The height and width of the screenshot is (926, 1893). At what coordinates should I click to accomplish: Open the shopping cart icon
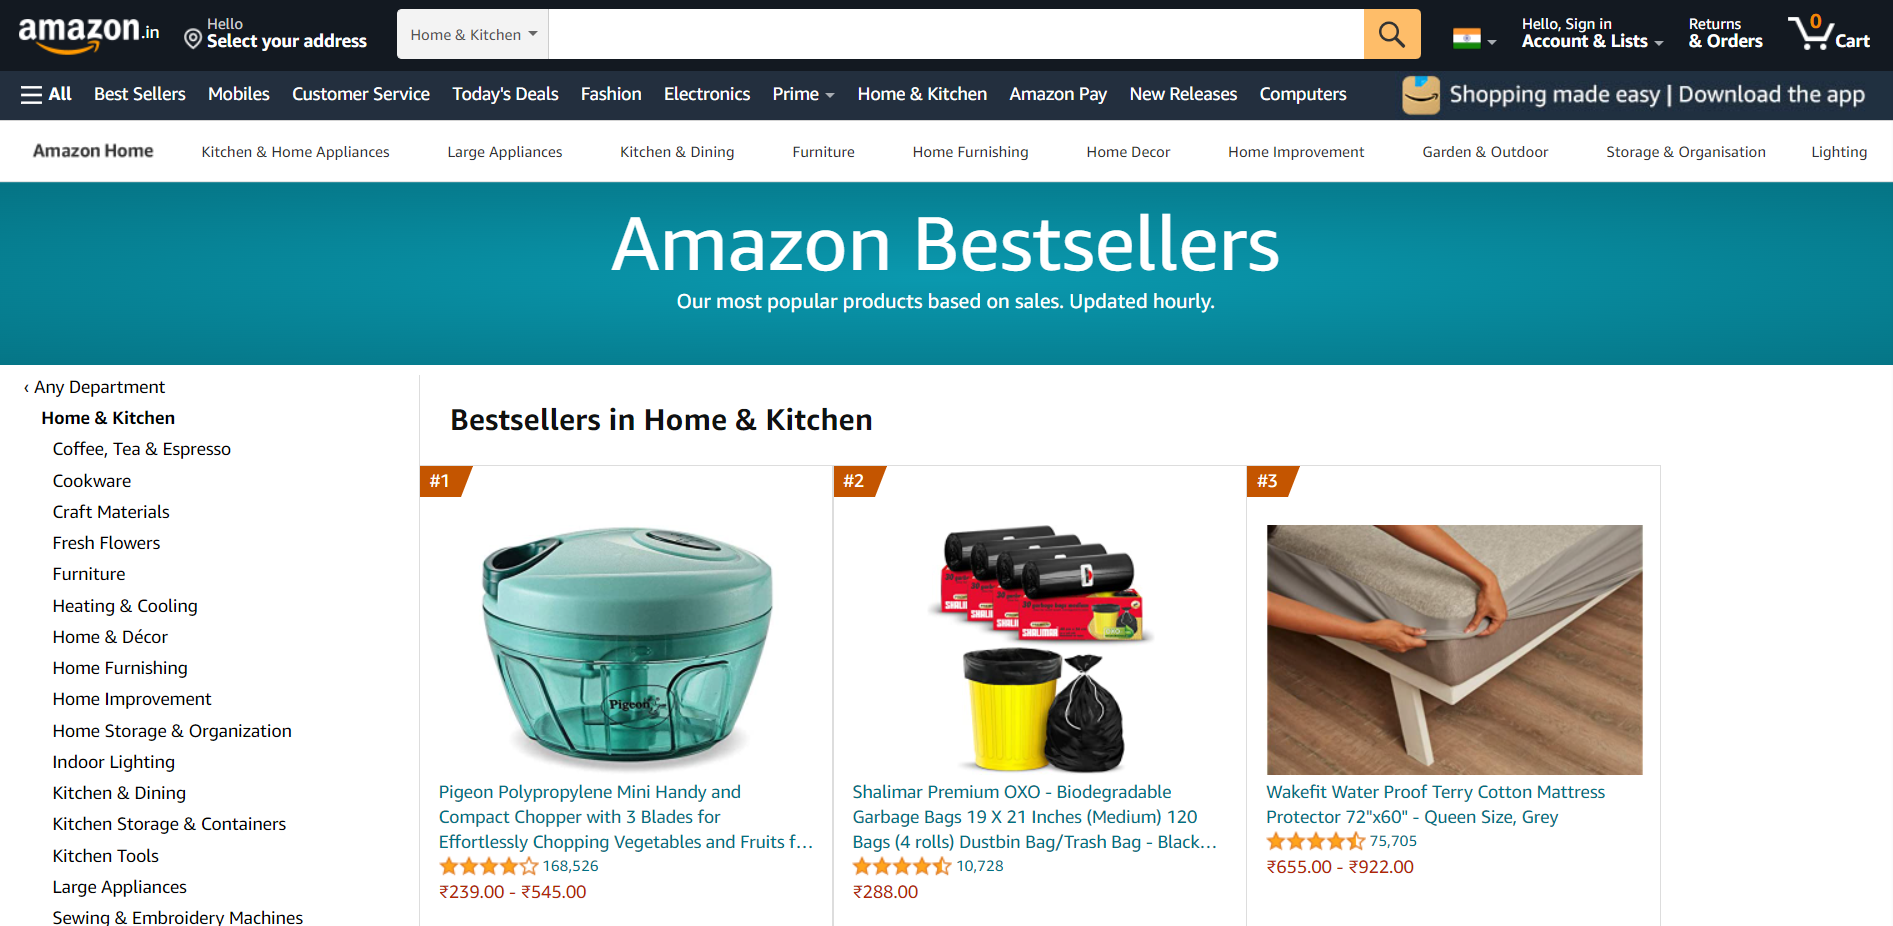(x=1829, y=33)
